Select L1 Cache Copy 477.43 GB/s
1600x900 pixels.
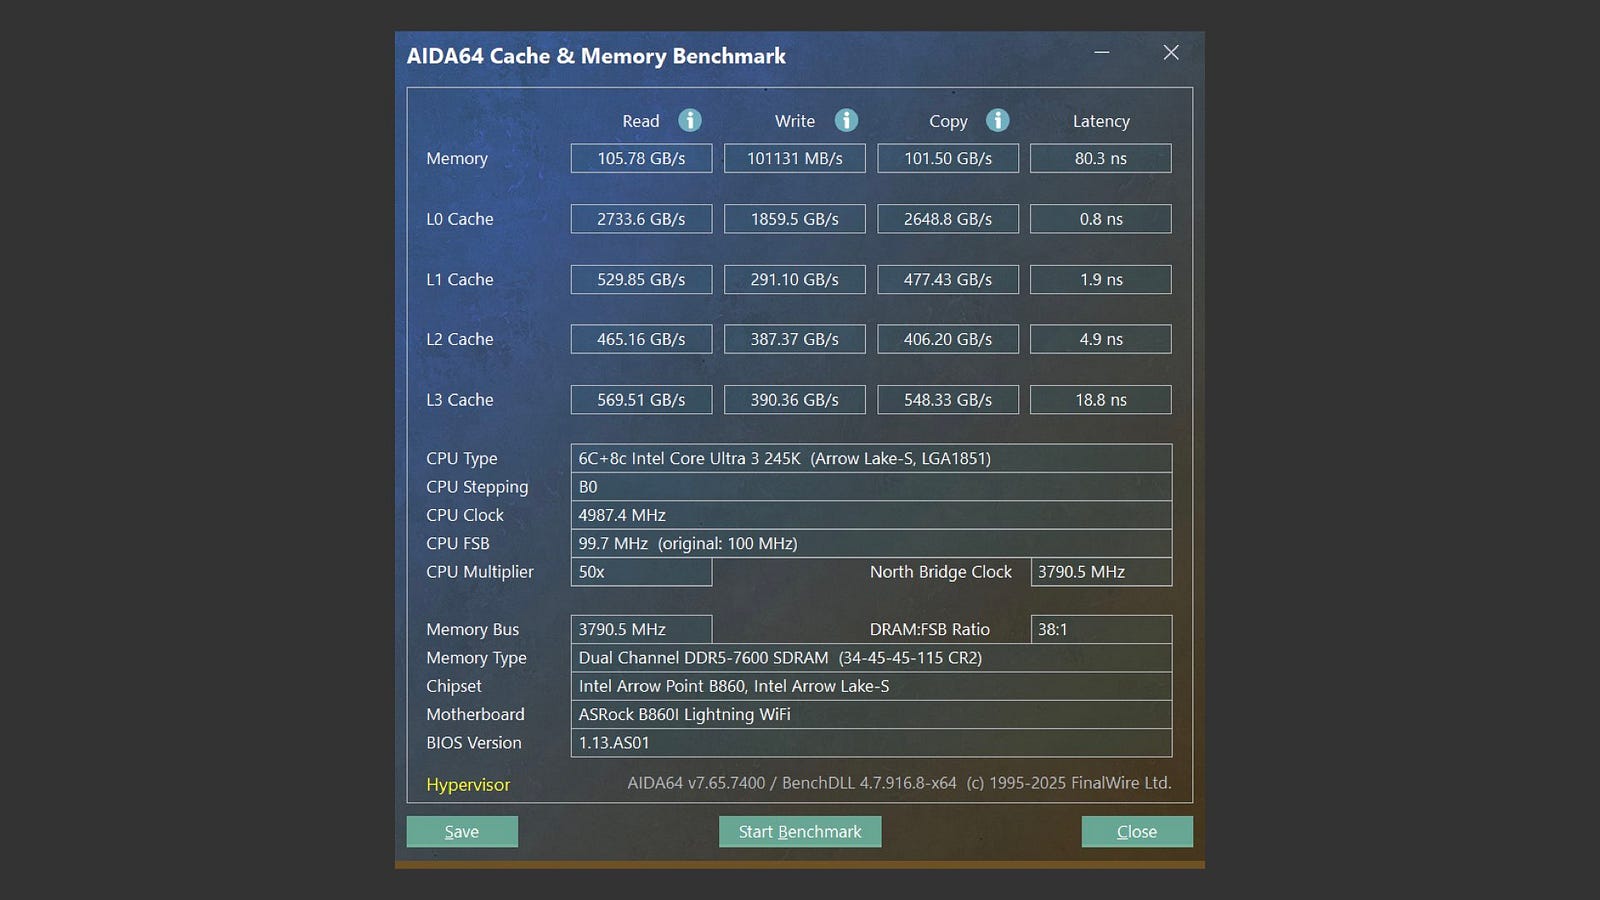pyautogui.click(x=948, y=279)
